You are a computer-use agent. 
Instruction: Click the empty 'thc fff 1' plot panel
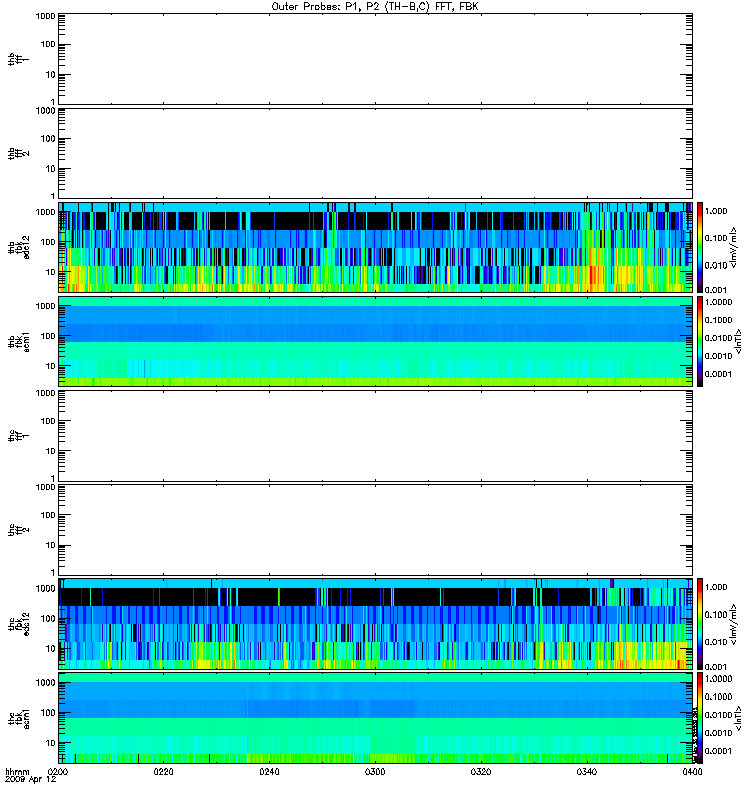click(x=375, y=436)
